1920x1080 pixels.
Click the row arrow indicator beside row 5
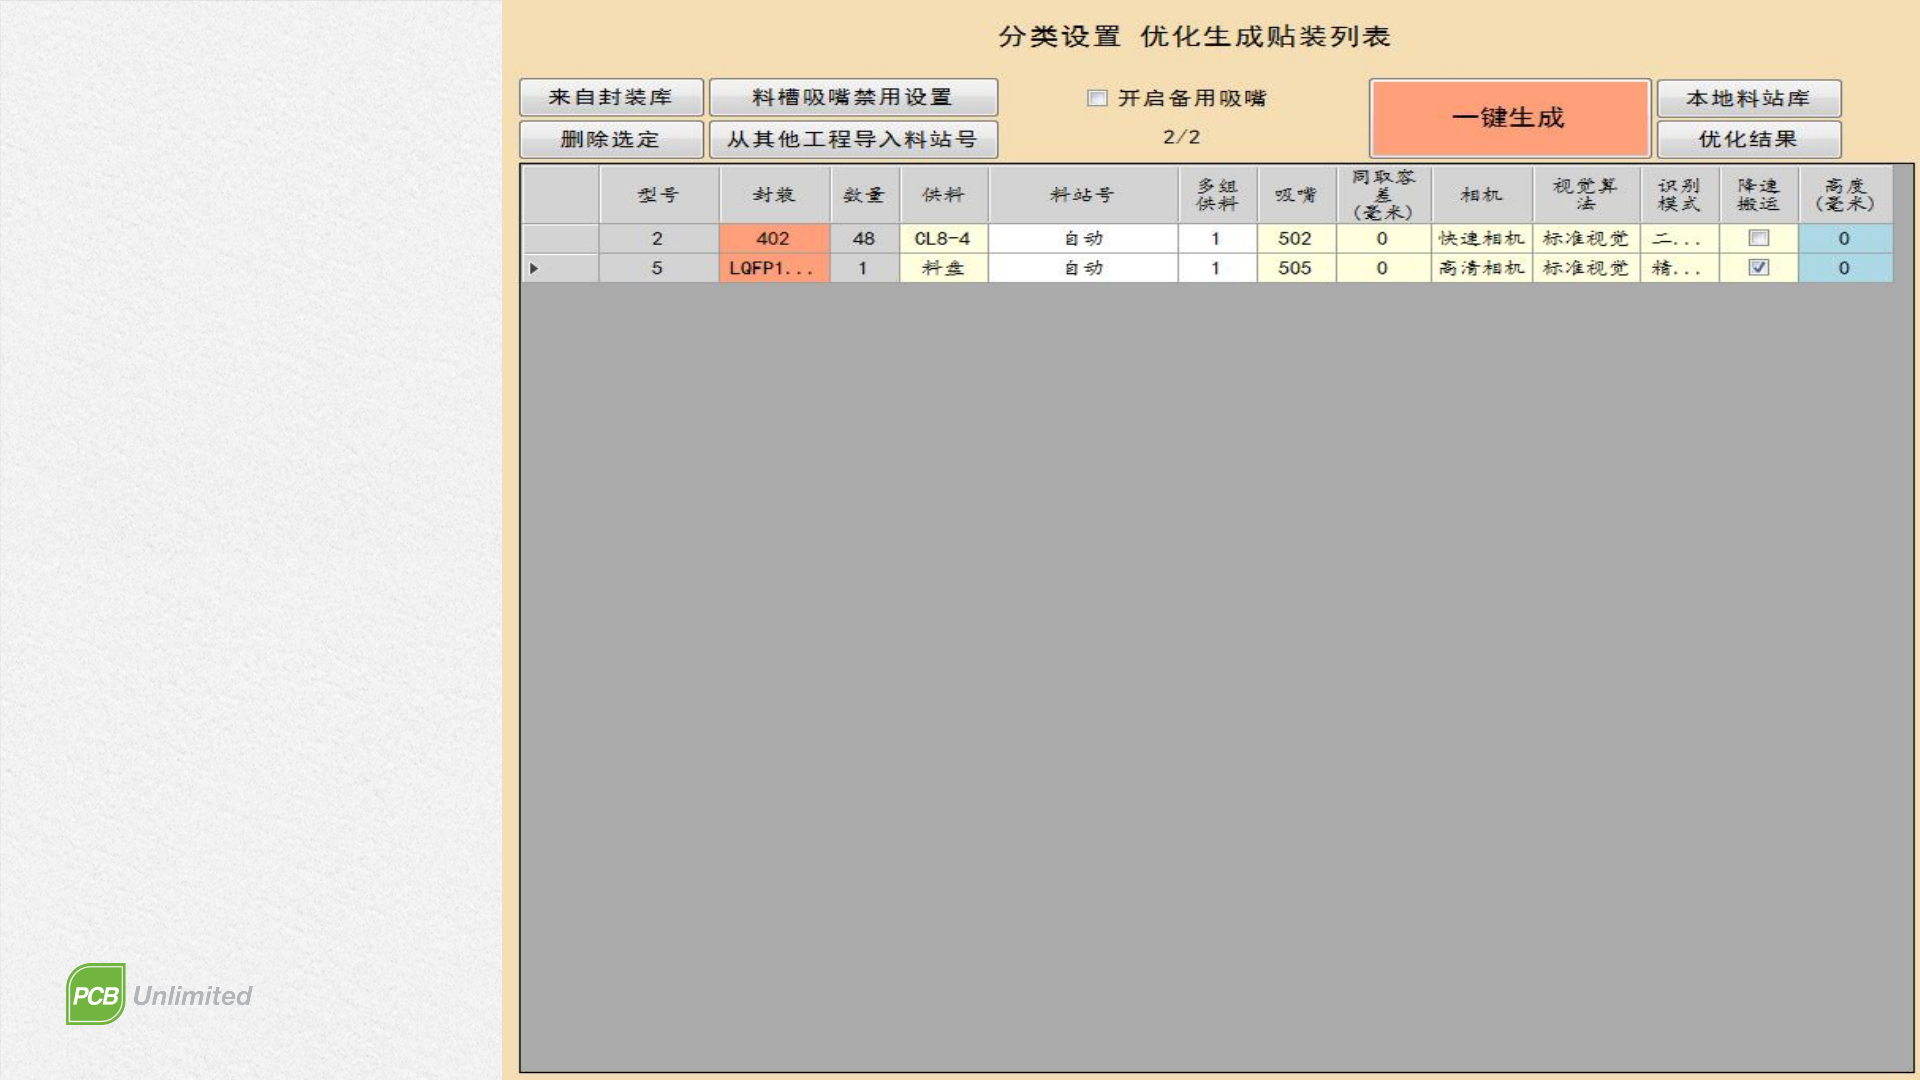(534, 268)
